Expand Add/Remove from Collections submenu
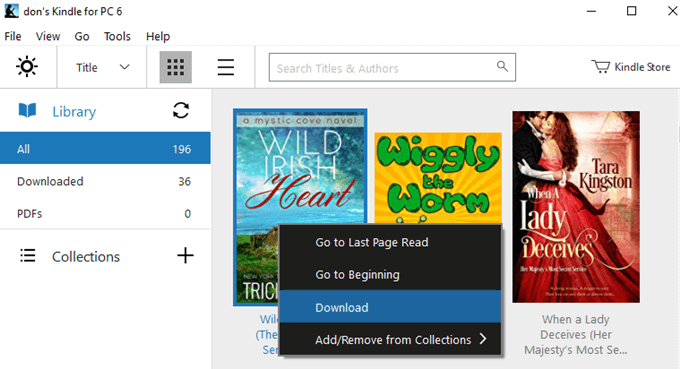Screen dimensions: 680x369 pyautogui.click(x=390, y=340)
